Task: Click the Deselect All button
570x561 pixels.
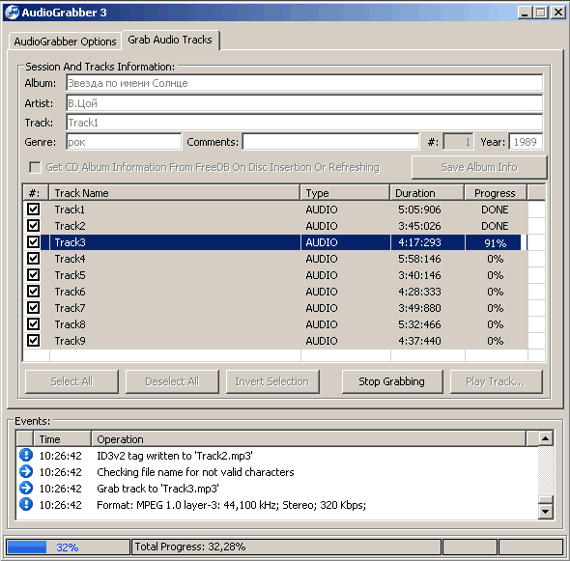Action: click(x=172, y=381)
